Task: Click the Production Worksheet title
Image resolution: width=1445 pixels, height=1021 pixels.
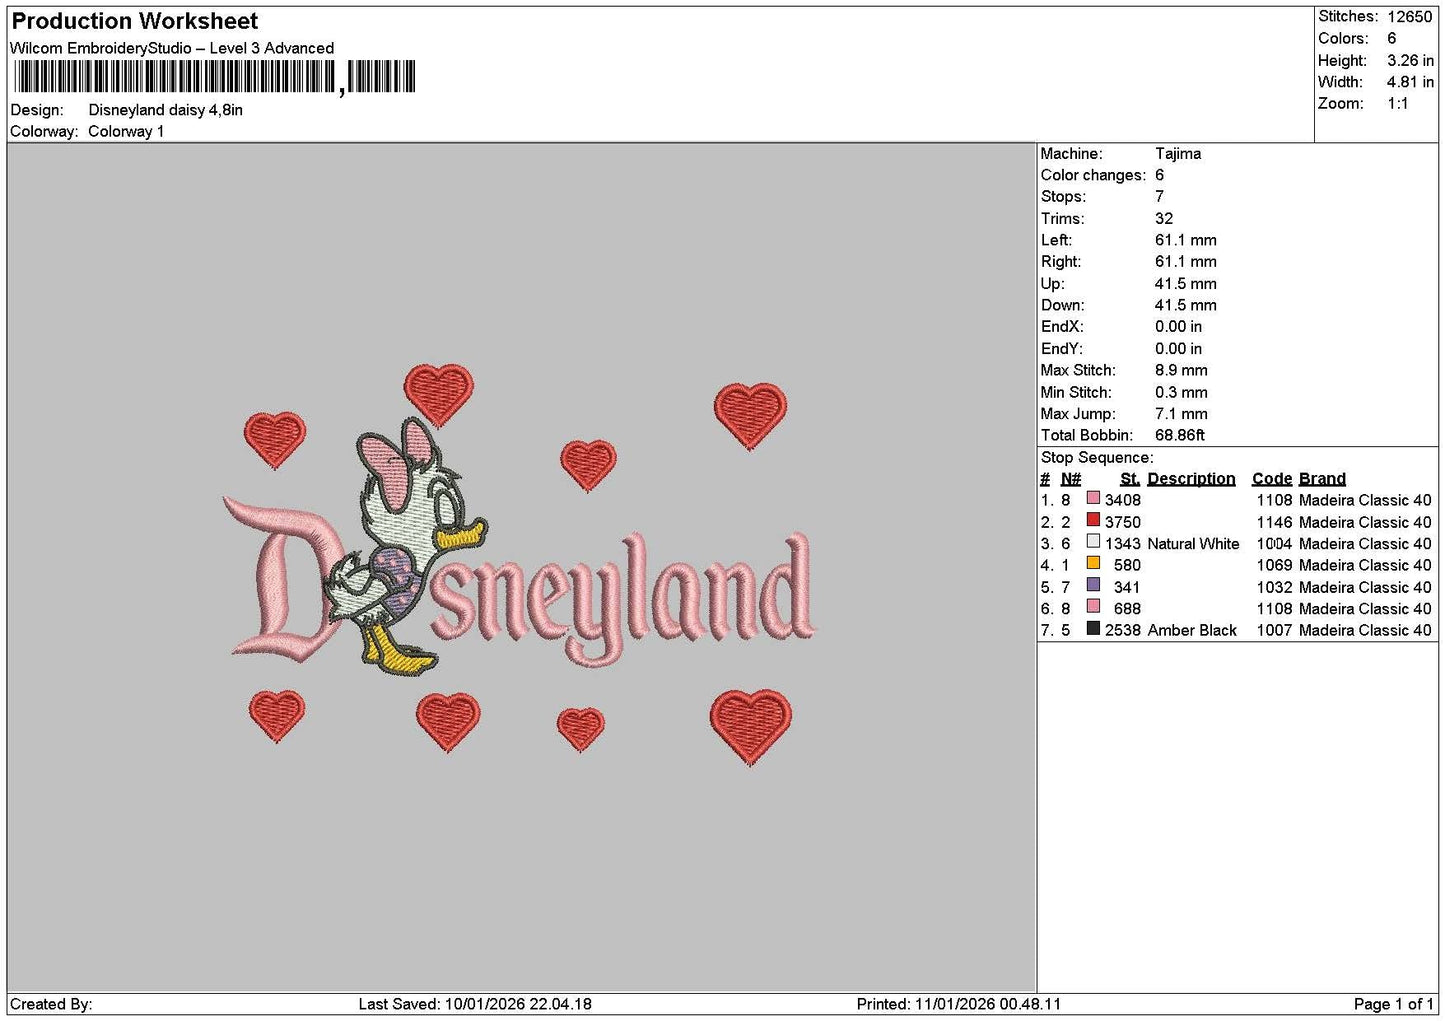Action: [x=134, y=21]
